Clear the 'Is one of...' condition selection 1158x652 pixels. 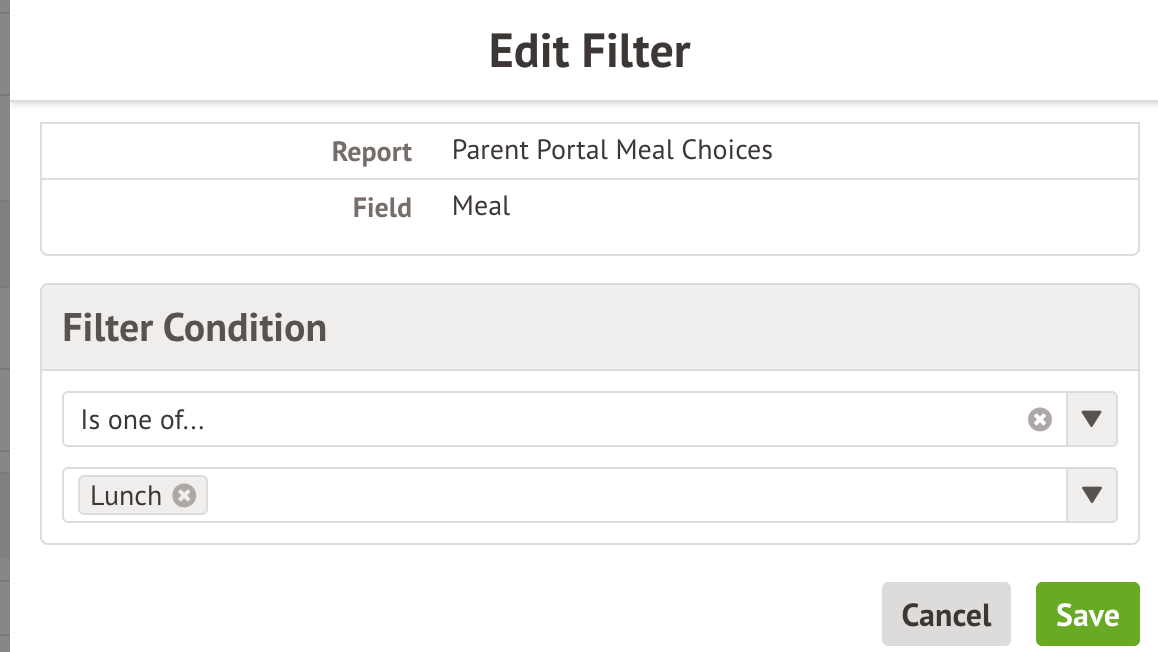[1040, 420]
